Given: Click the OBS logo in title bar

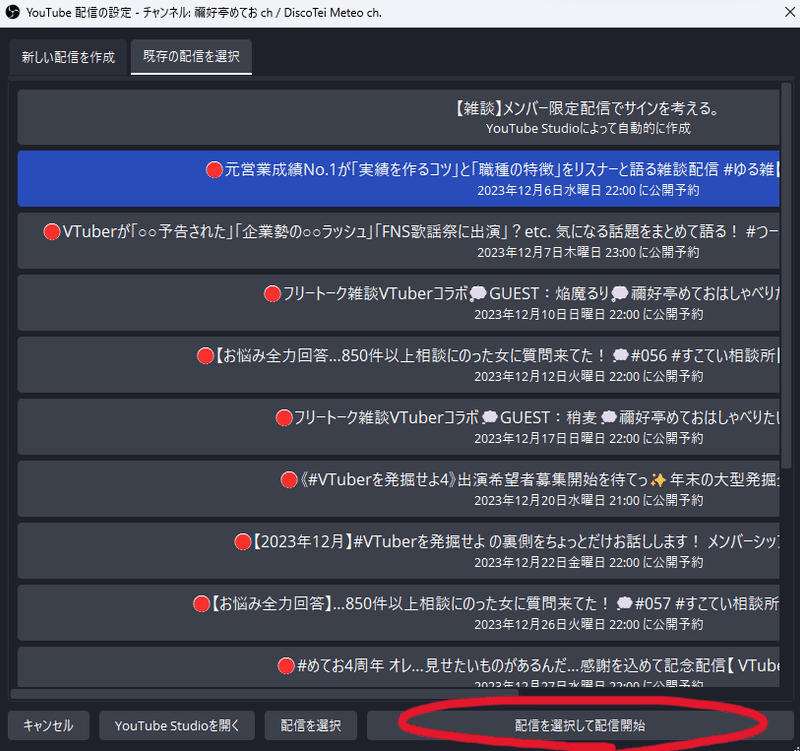Looking at the screenshot, I should [12, 12].
